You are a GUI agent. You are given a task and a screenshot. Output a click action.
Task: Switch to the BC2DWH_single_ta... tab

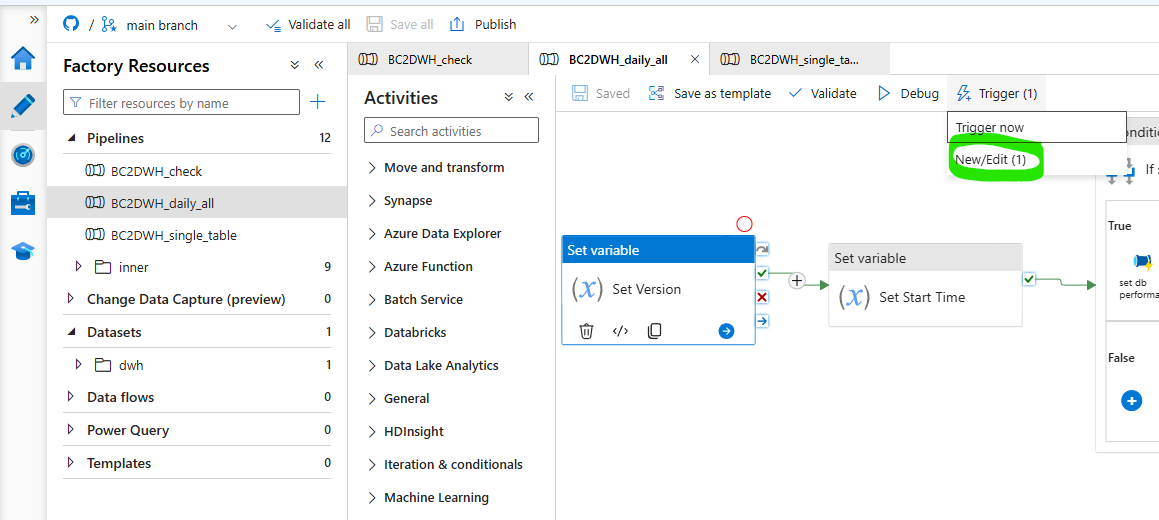click(799, 60)
